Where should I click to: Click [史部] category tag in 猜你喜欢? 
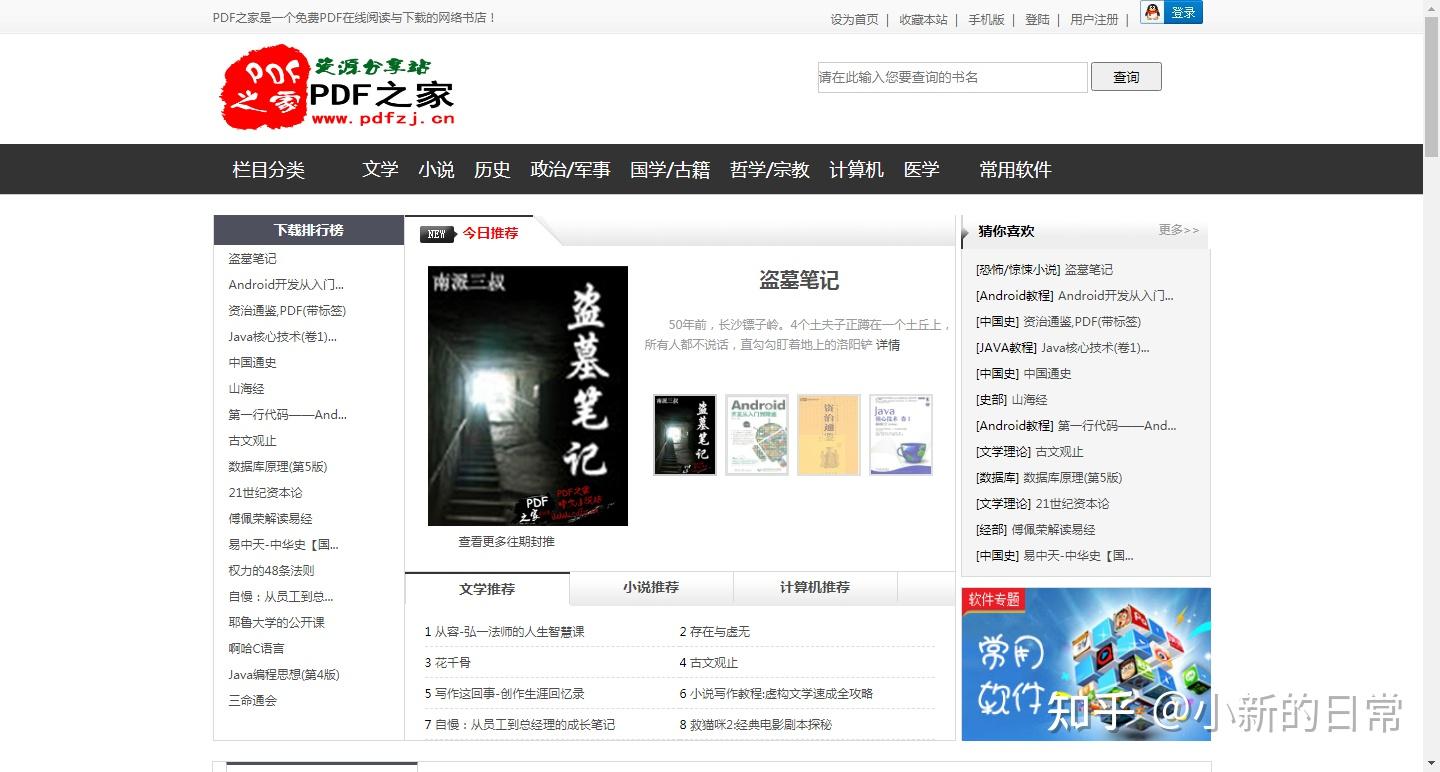click(991, 400)
